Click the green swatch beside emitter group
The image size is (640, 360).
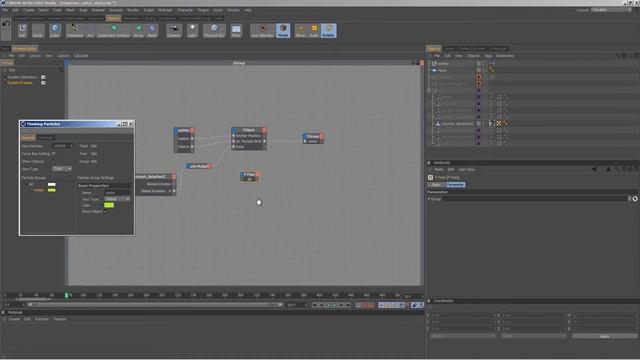pyautogui.click(x=51, y=190)
